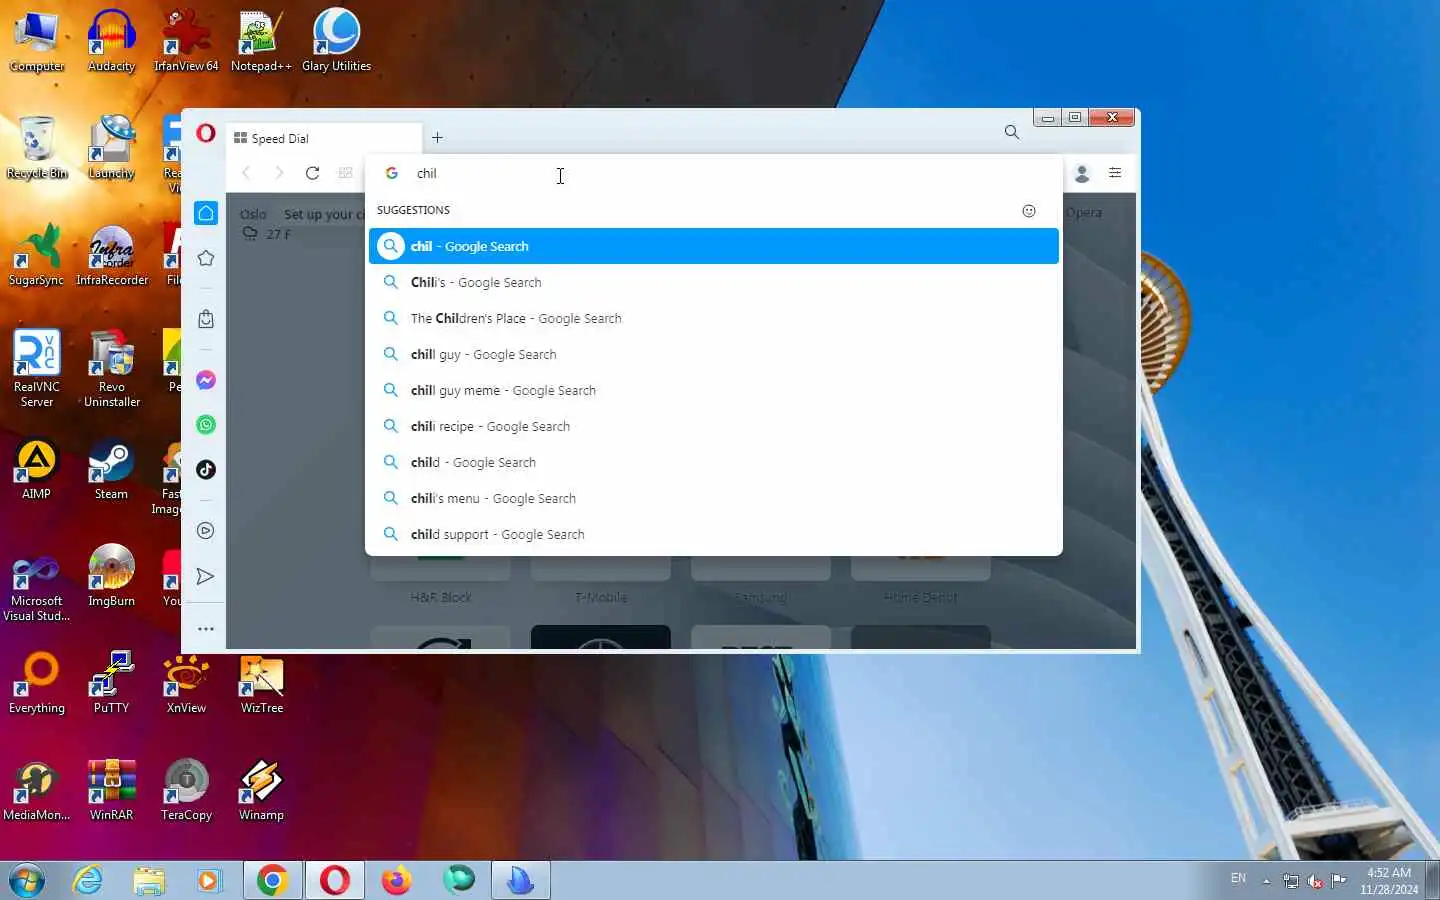Viewport: 1440px width, 900px height.
Task: Select "Chili's - Google Search" suggestion
Action: (714, 282)
